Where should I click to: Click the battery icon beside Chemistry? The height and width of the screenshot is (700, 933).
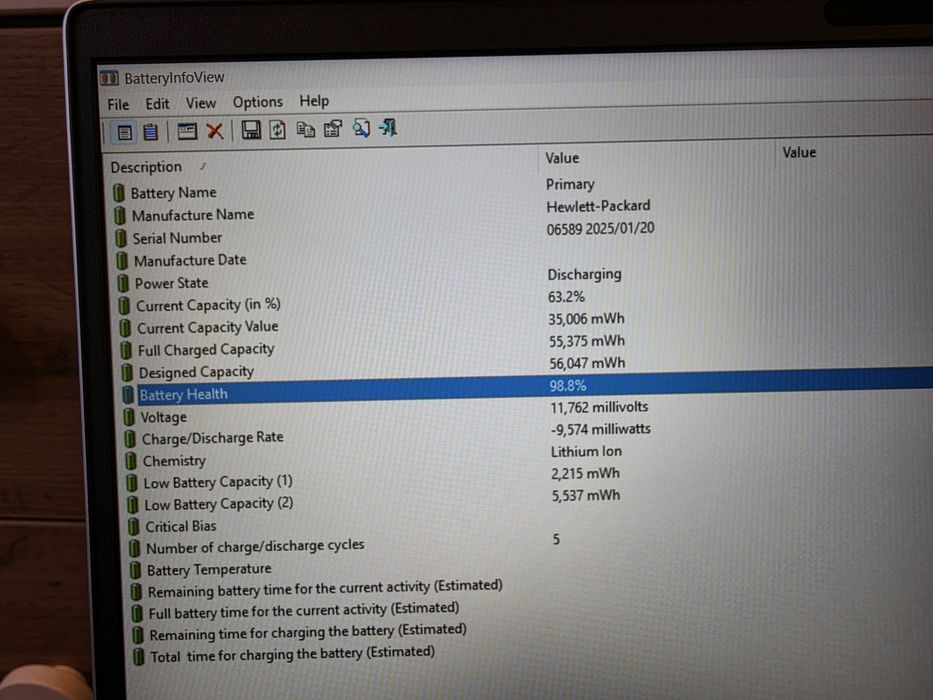click(x=131, y=461)
